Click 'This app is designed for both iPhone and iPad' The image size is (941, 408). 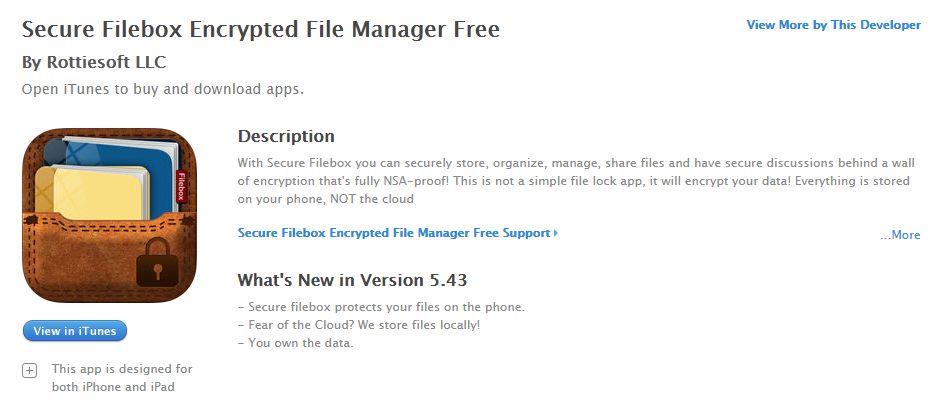pos(122,378)
